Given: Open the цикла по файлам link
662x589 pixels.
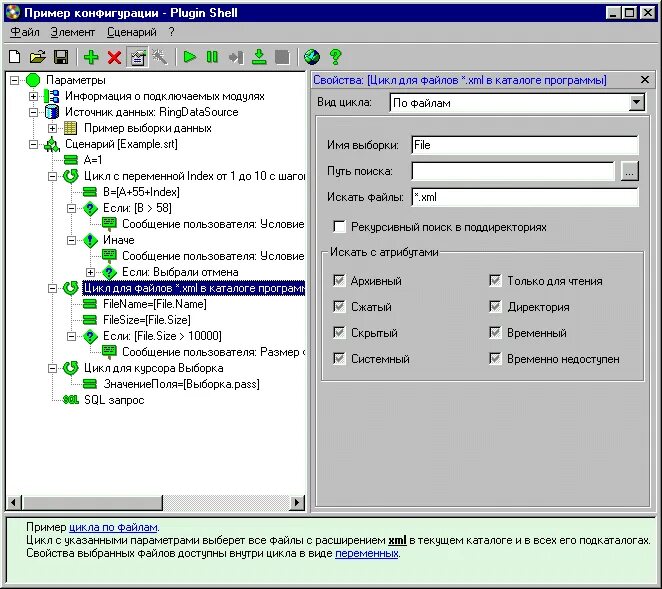Looking at the screenshot, I should (x=113, y=527).
